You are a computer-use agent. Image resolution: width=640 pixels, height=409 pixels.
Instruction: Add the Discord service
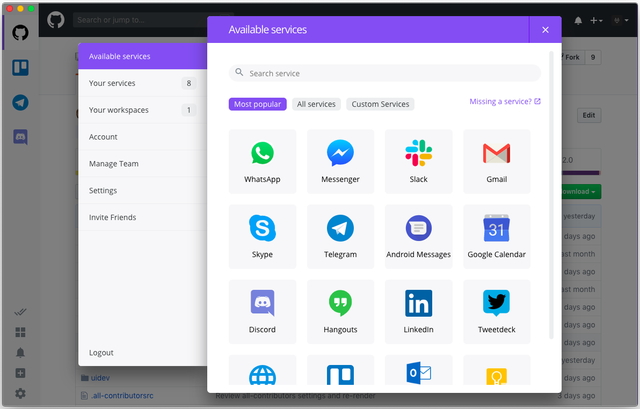point(262,312)
